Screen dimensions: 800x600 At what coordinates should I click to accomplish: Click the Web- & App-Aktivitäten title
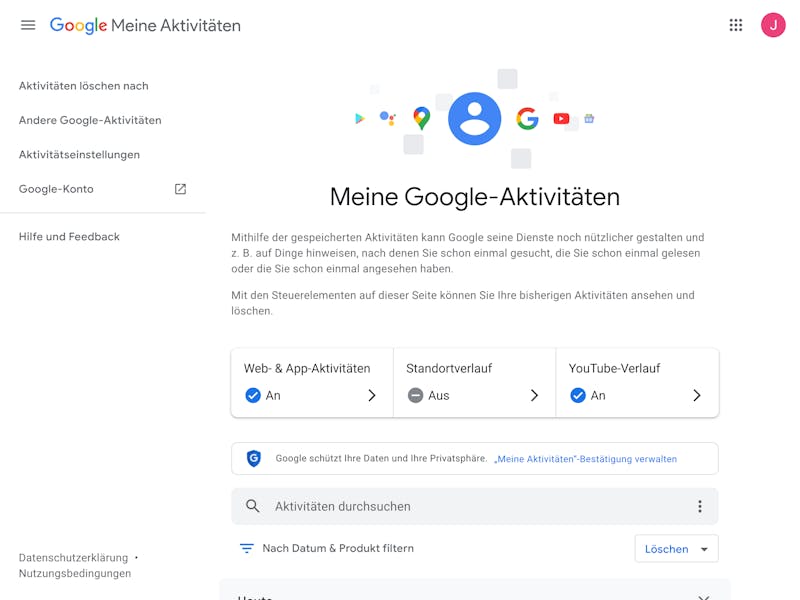point(307,368)
